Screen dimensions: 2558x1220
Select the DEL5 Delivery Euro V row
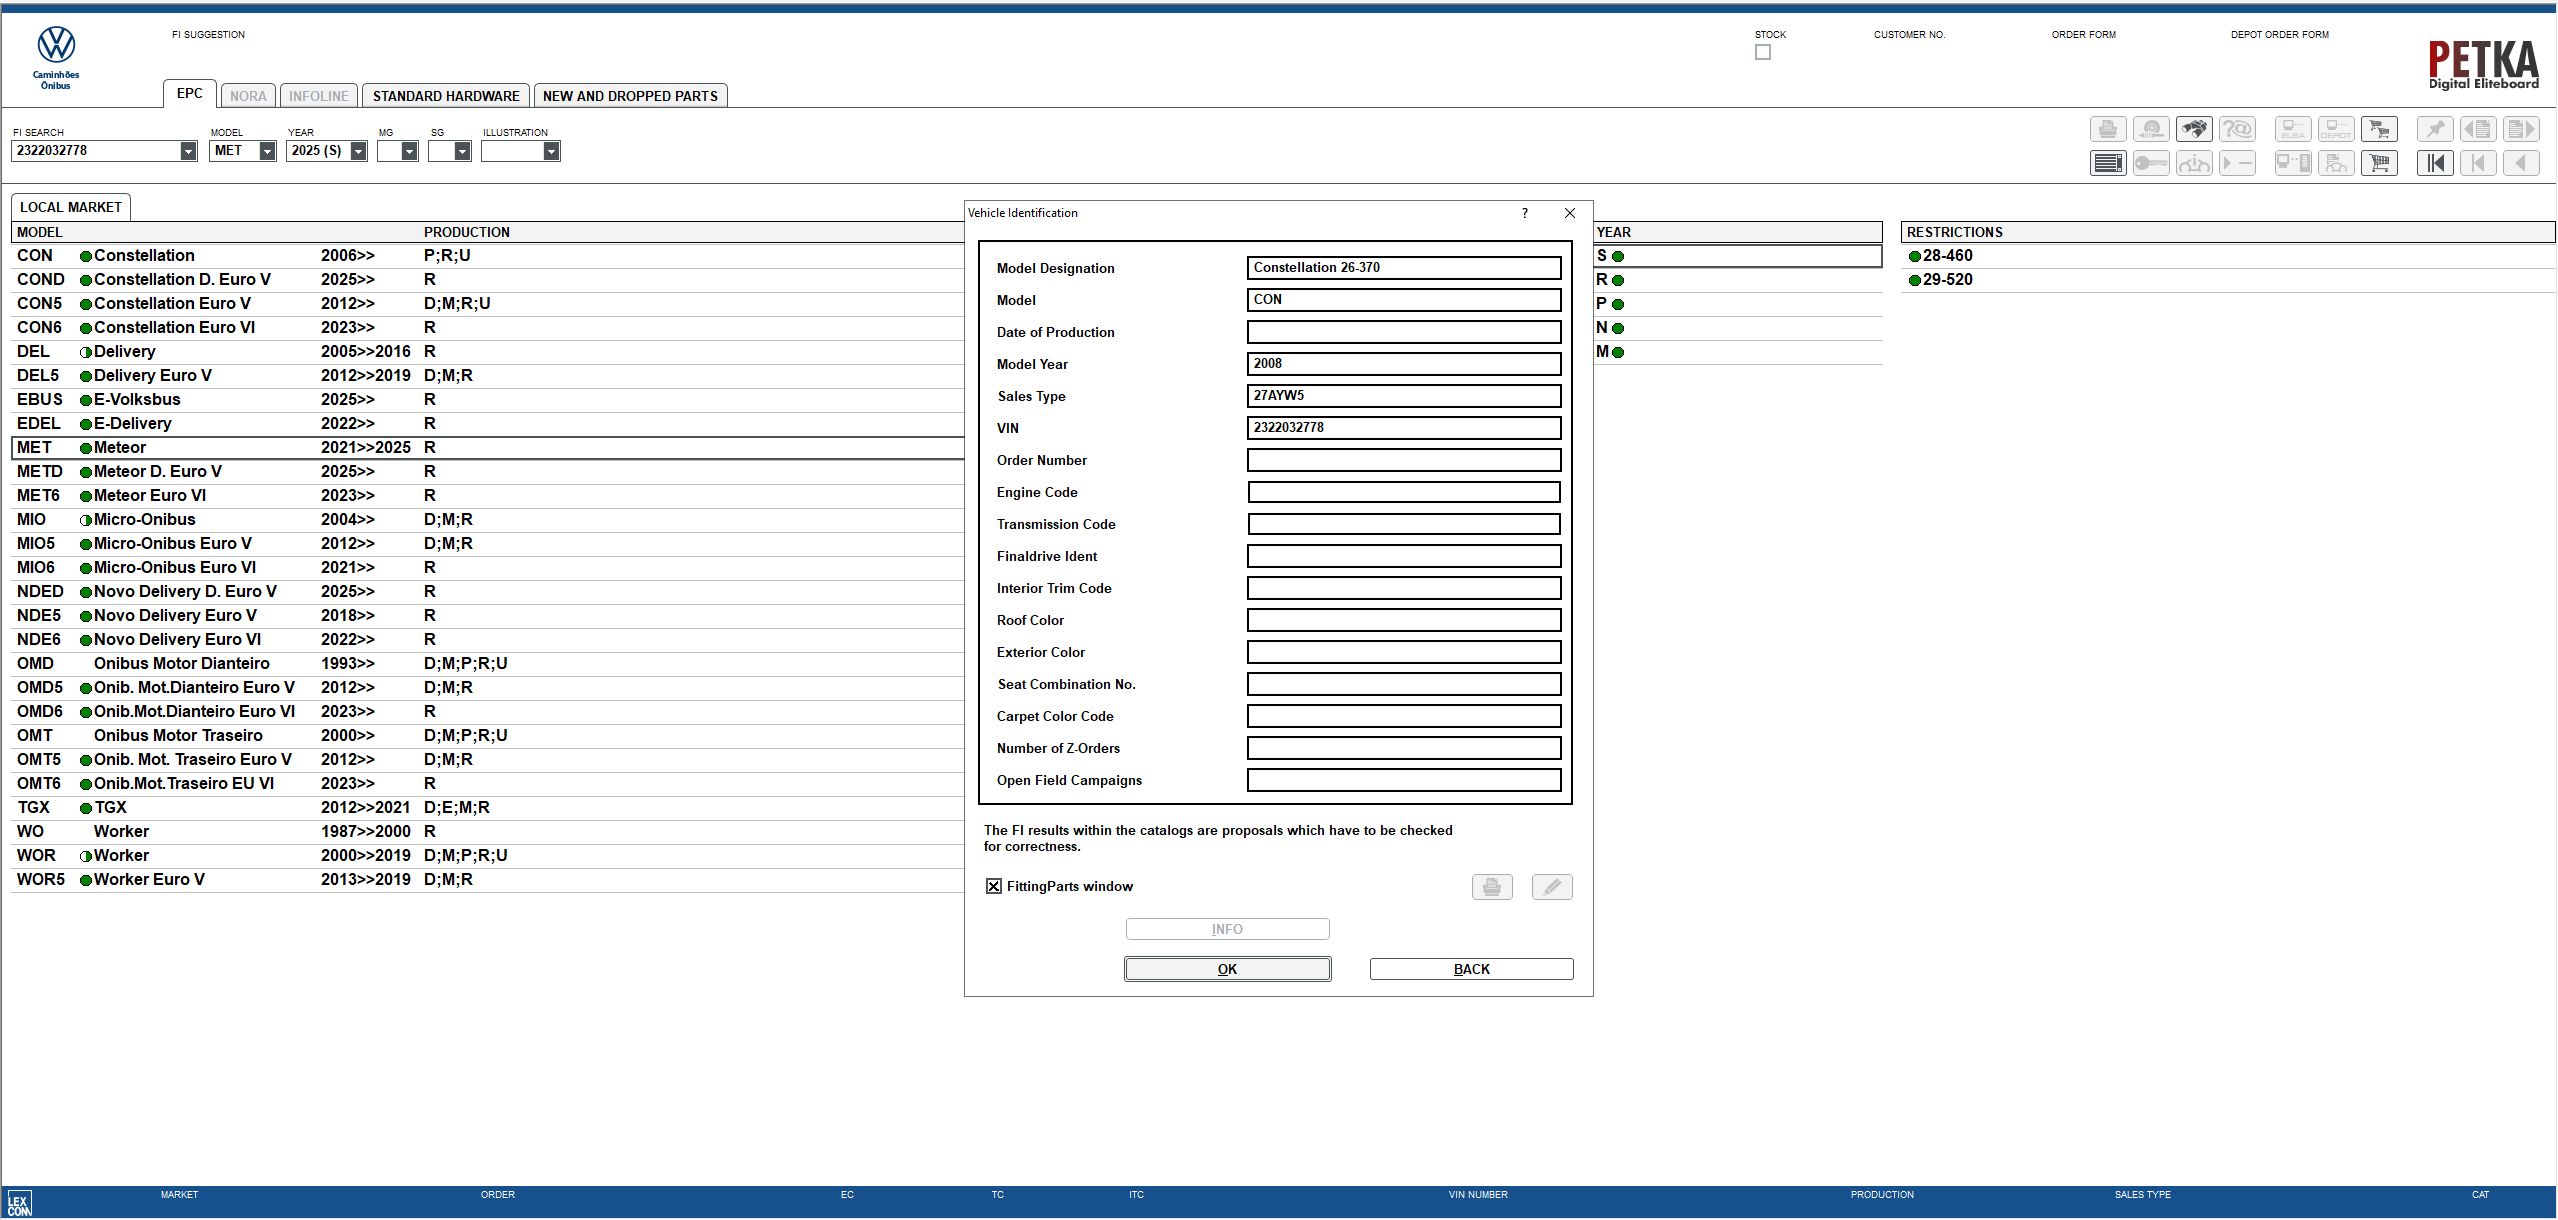click(x=488, y=376)
